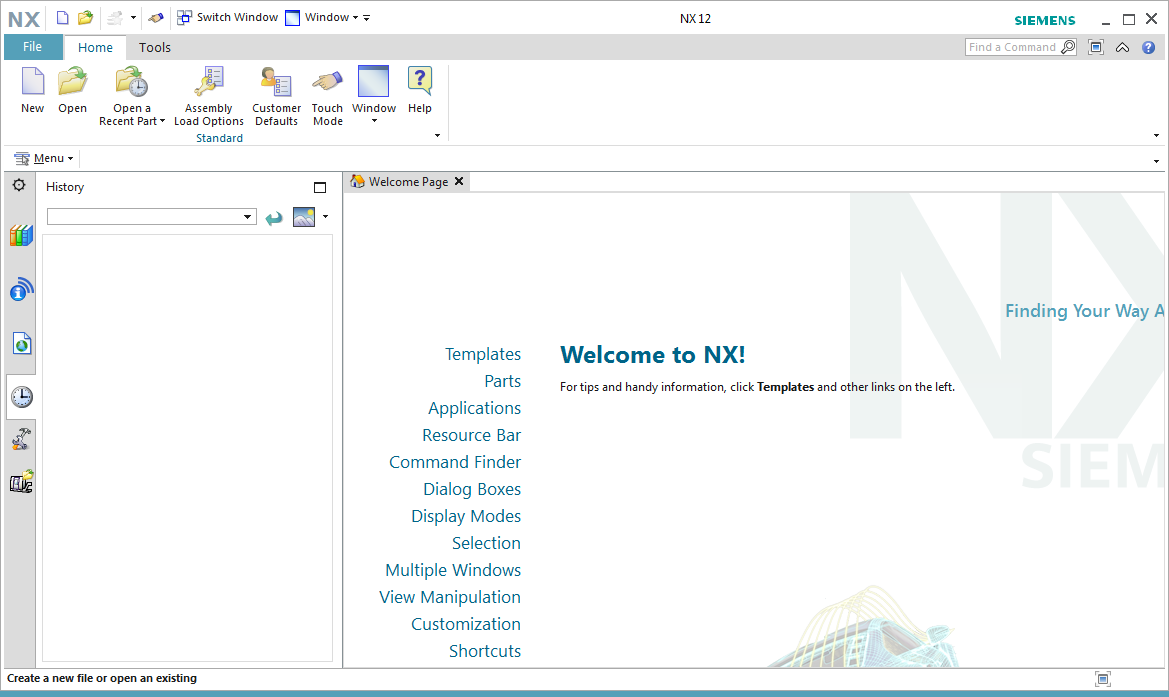Open the Roles tab icon
This screenshot has height=697, width=1169.
tap(21, 482)
